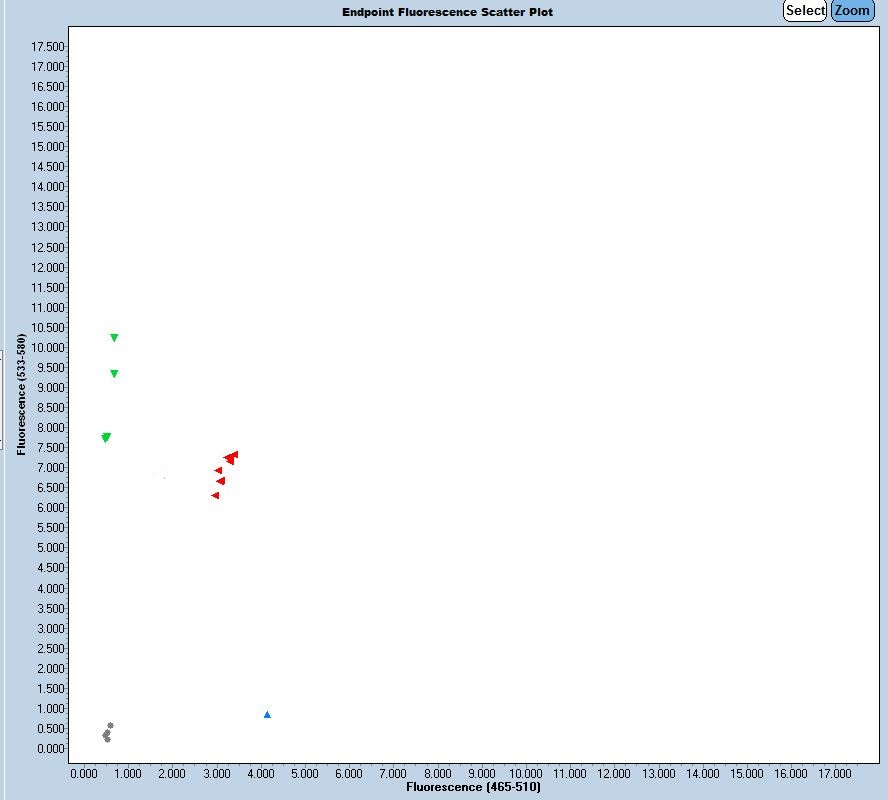Viewport: 888px width, 800px height.
Task: Select the topmost gray dot near origin
Action: point(110,725)
